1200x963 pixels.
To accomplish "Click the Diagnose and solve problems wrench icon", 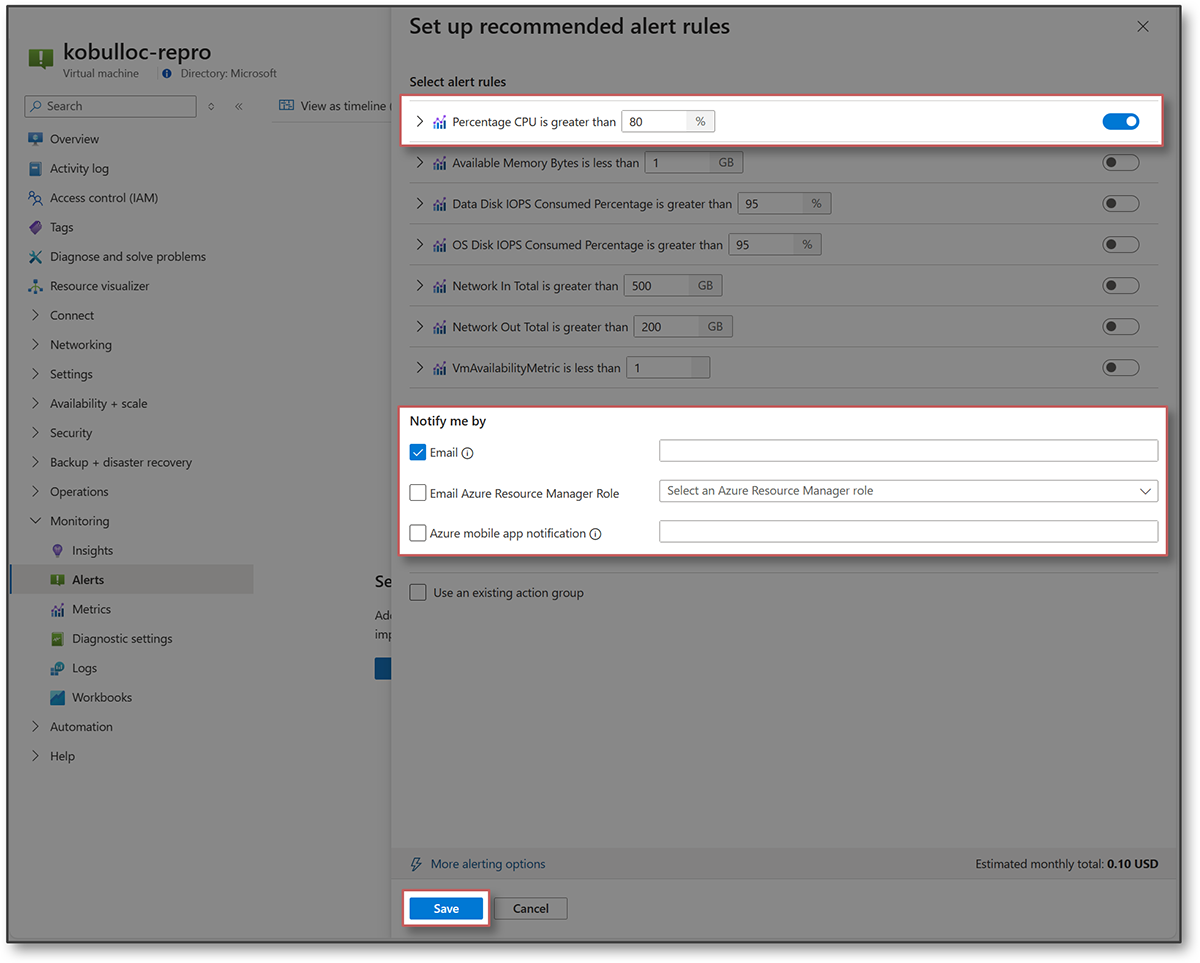I will tap(36, 256).
